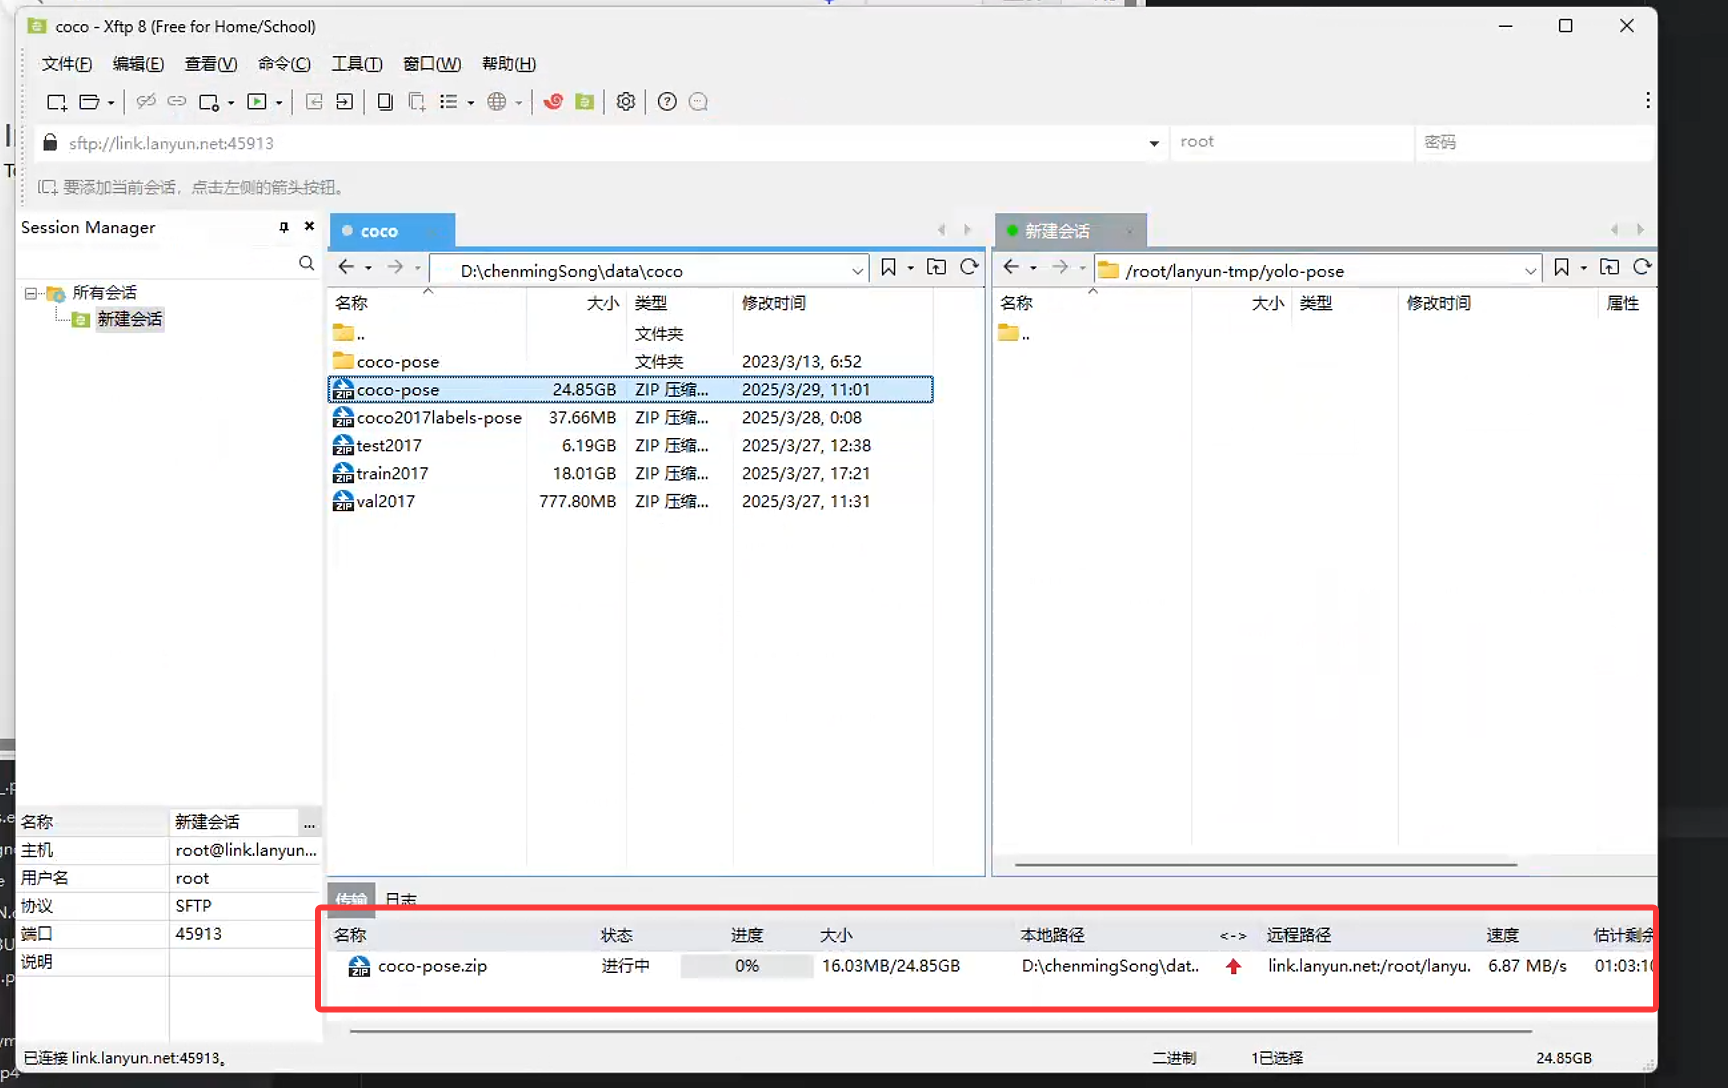Click the 密码 password field
This screenshot has width=1728, height=1088.
coord(1535,142)
